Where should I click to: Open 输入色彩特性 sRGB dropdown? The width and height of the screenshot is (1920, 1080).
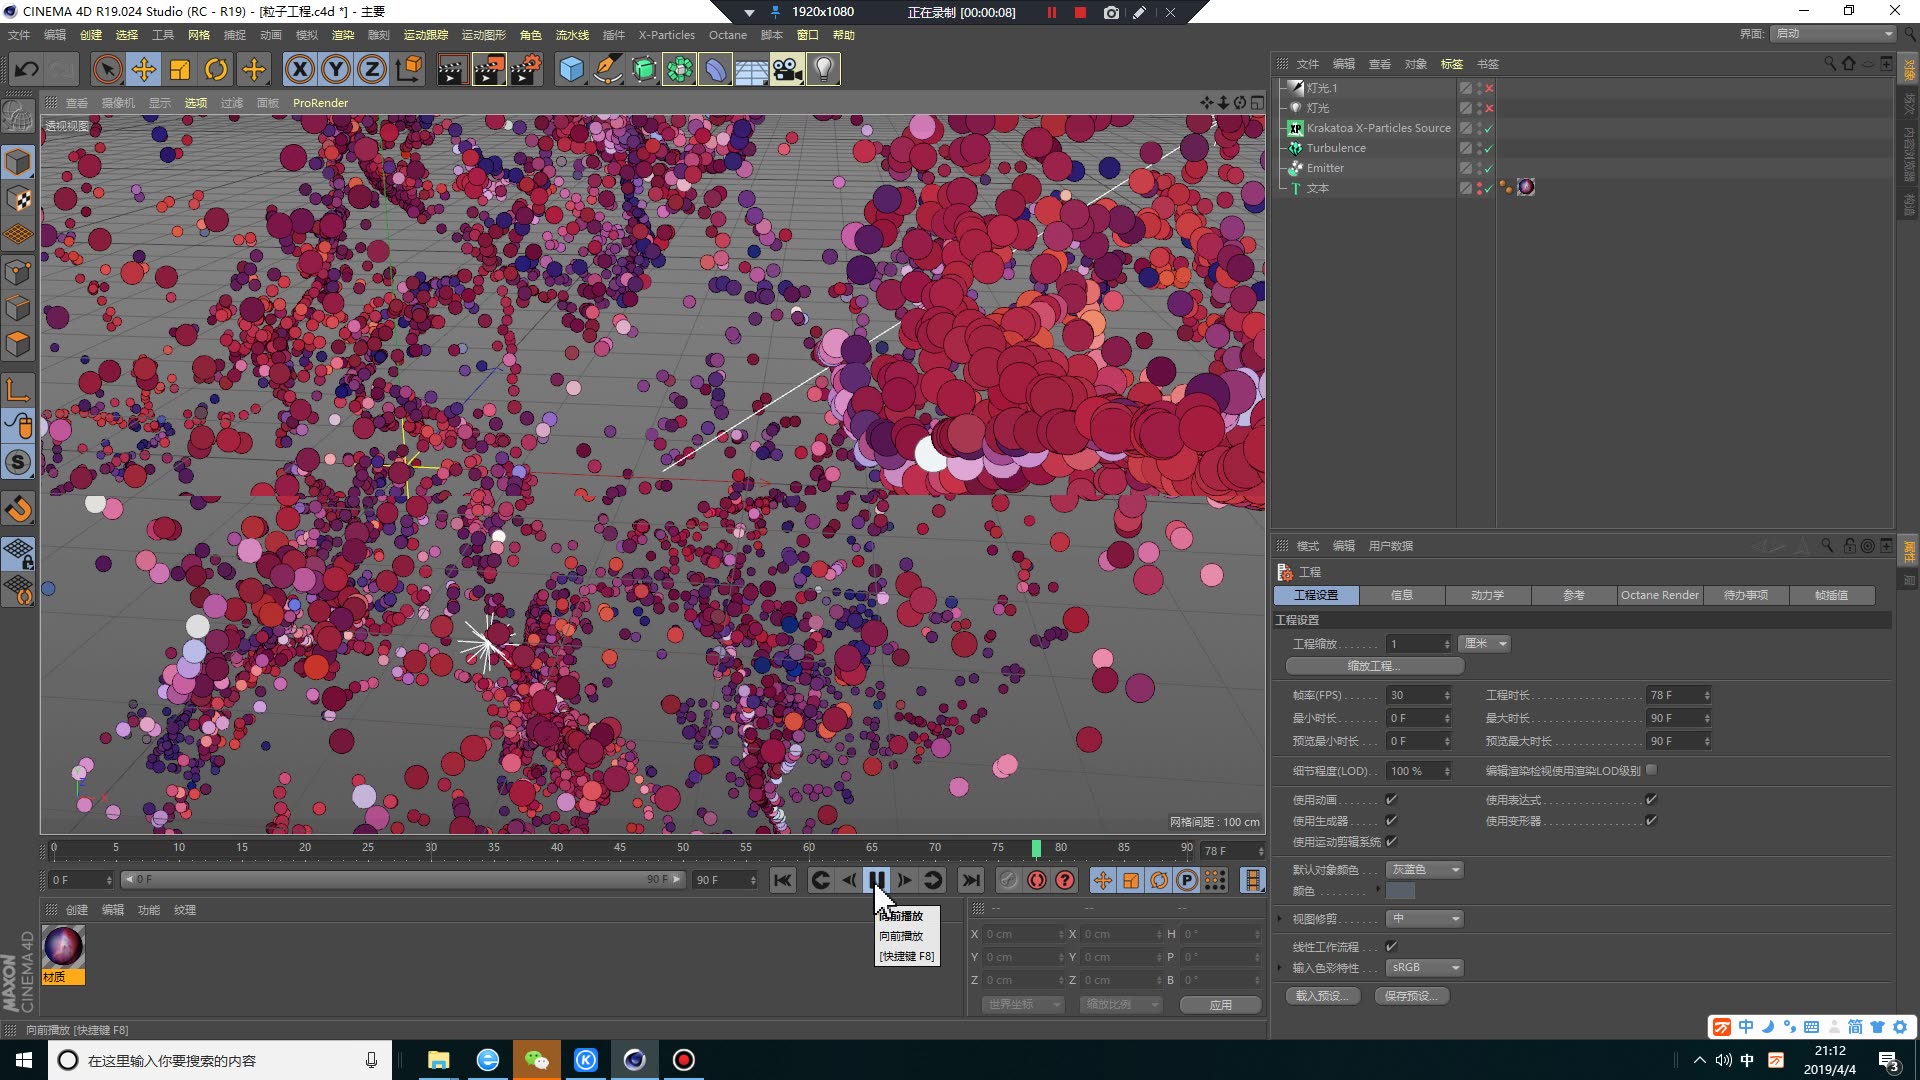(x=1425, y=967)
